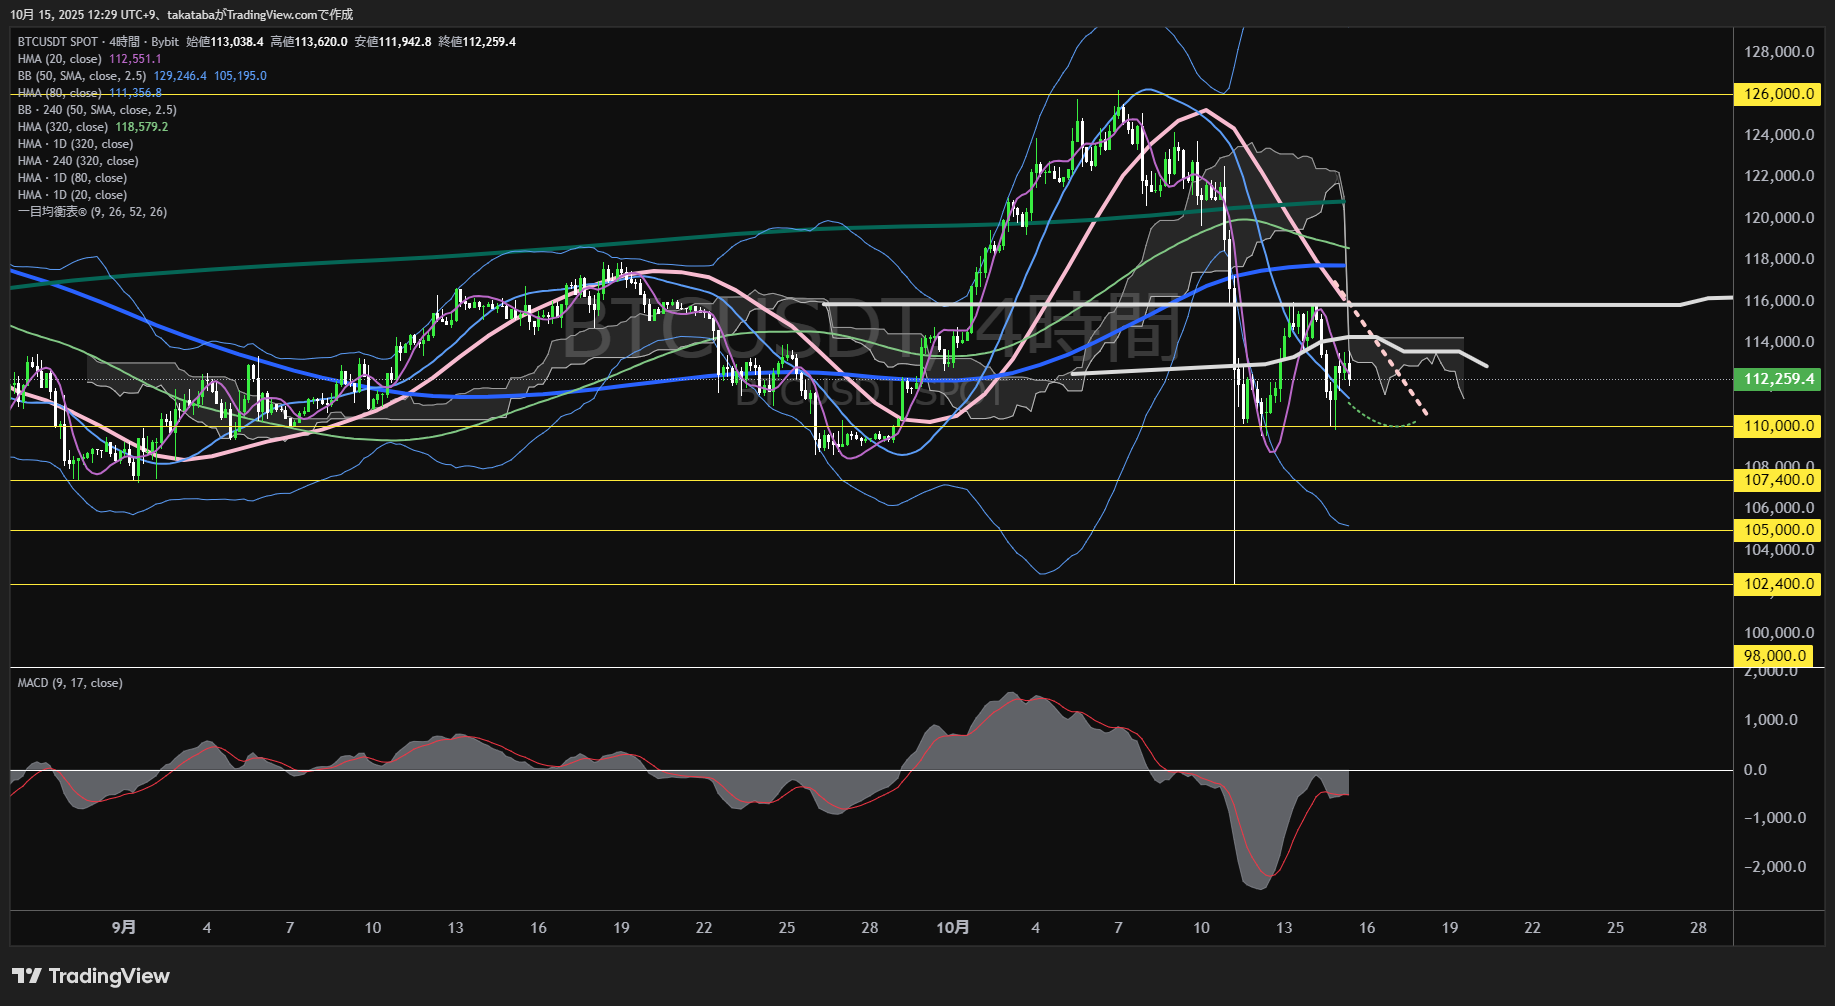The height and width of the screenshot is (1006, 1835).
Task: Open the Ichimoku (9, 26, 52, 26) legend entry
Action: coord(92,212)
